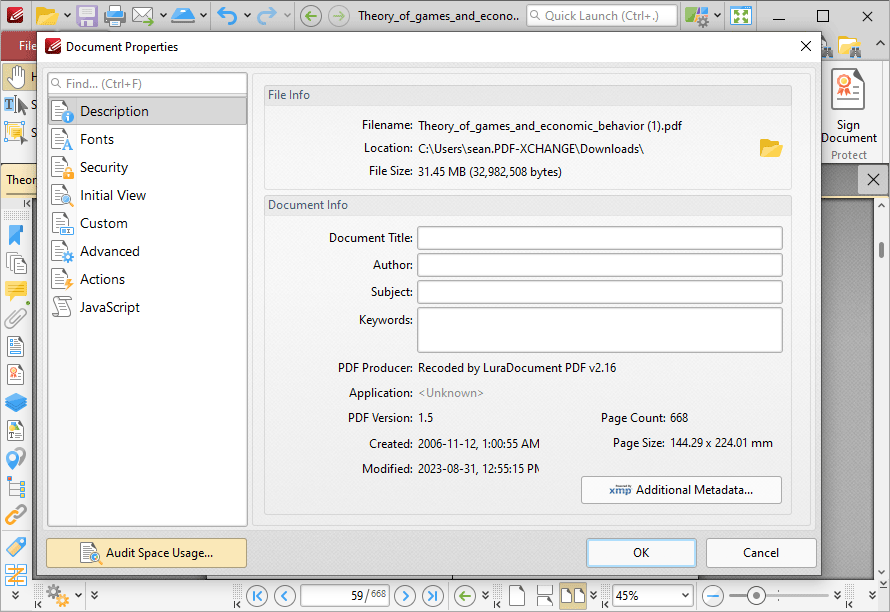This screenshot has height=612, width=890.
Task: Click Audit Space Usage button
Action: (x=146, y=553)
